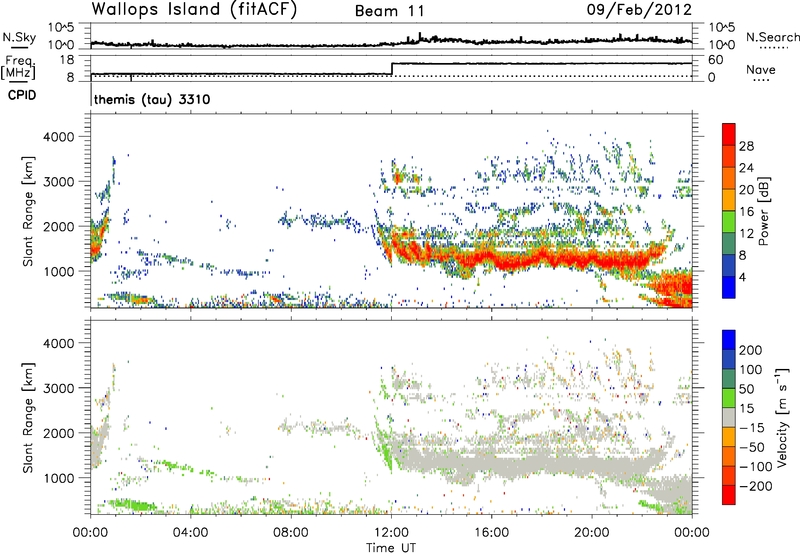Click '2000' tick in the power panel
This screenshot has width=800, height=554.
point(58,226)
